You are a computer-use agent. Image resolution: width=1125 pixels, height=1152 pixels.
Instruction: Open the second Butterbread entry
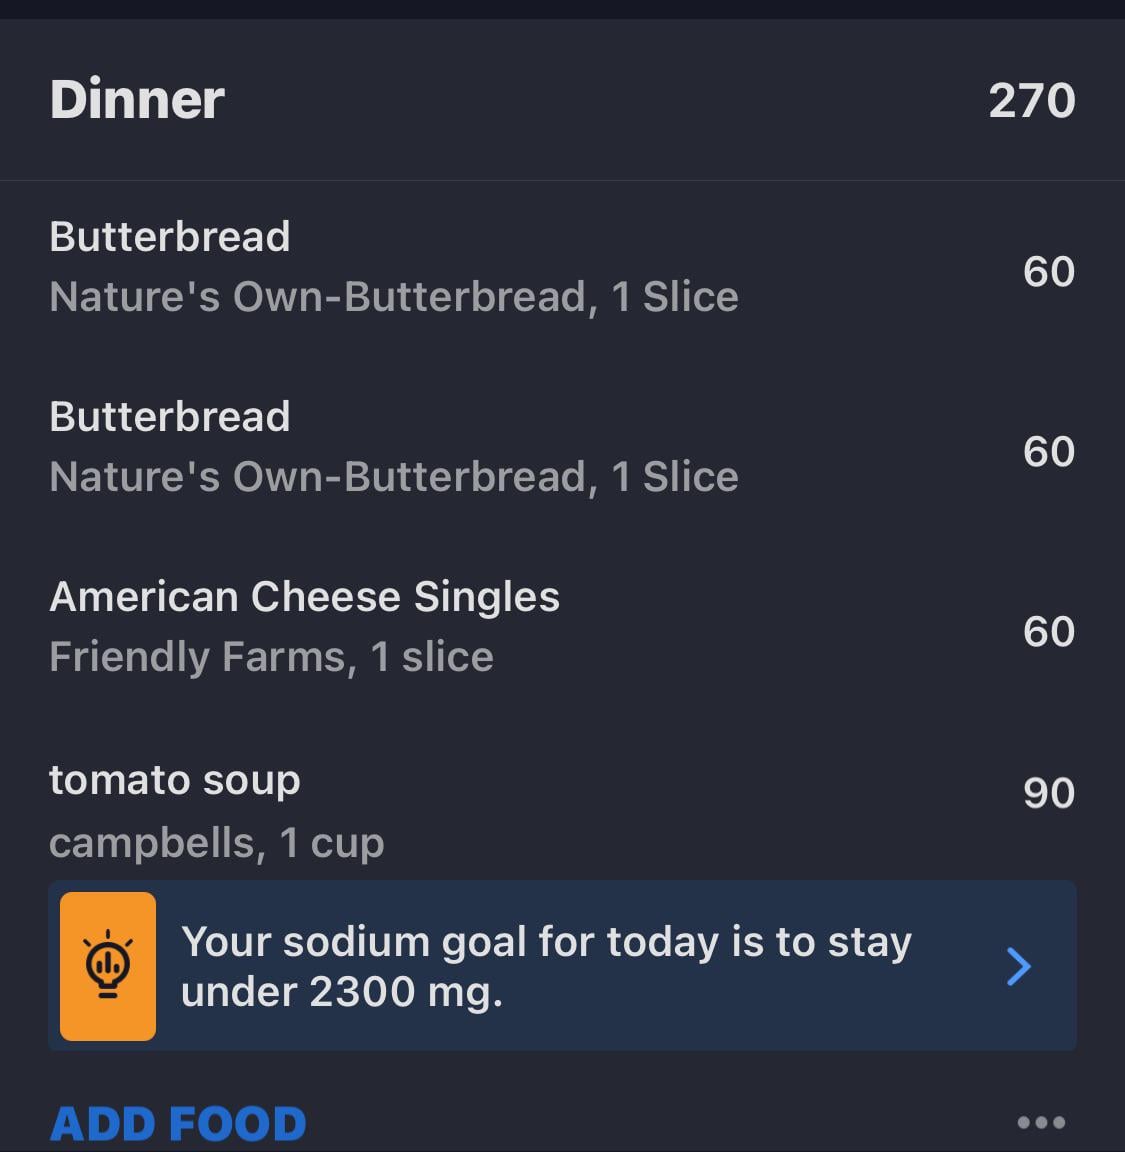click(562, 447)
